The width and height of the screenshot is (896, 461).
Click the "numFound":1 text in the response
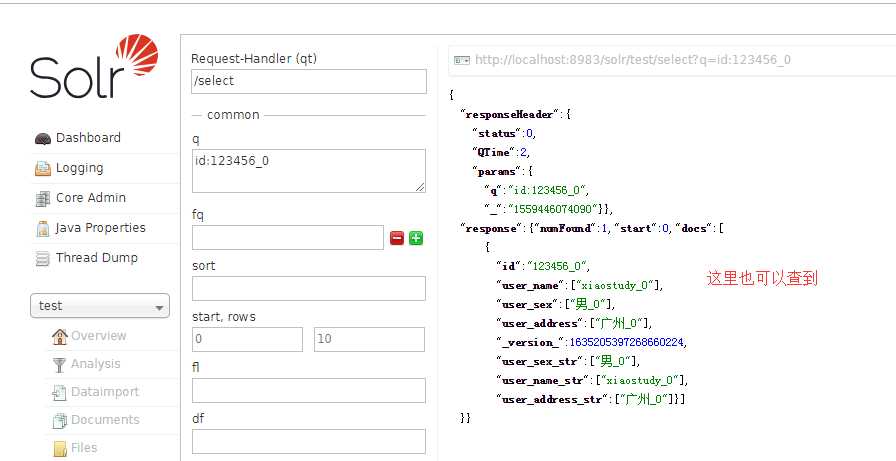click(x=571, y=229)
